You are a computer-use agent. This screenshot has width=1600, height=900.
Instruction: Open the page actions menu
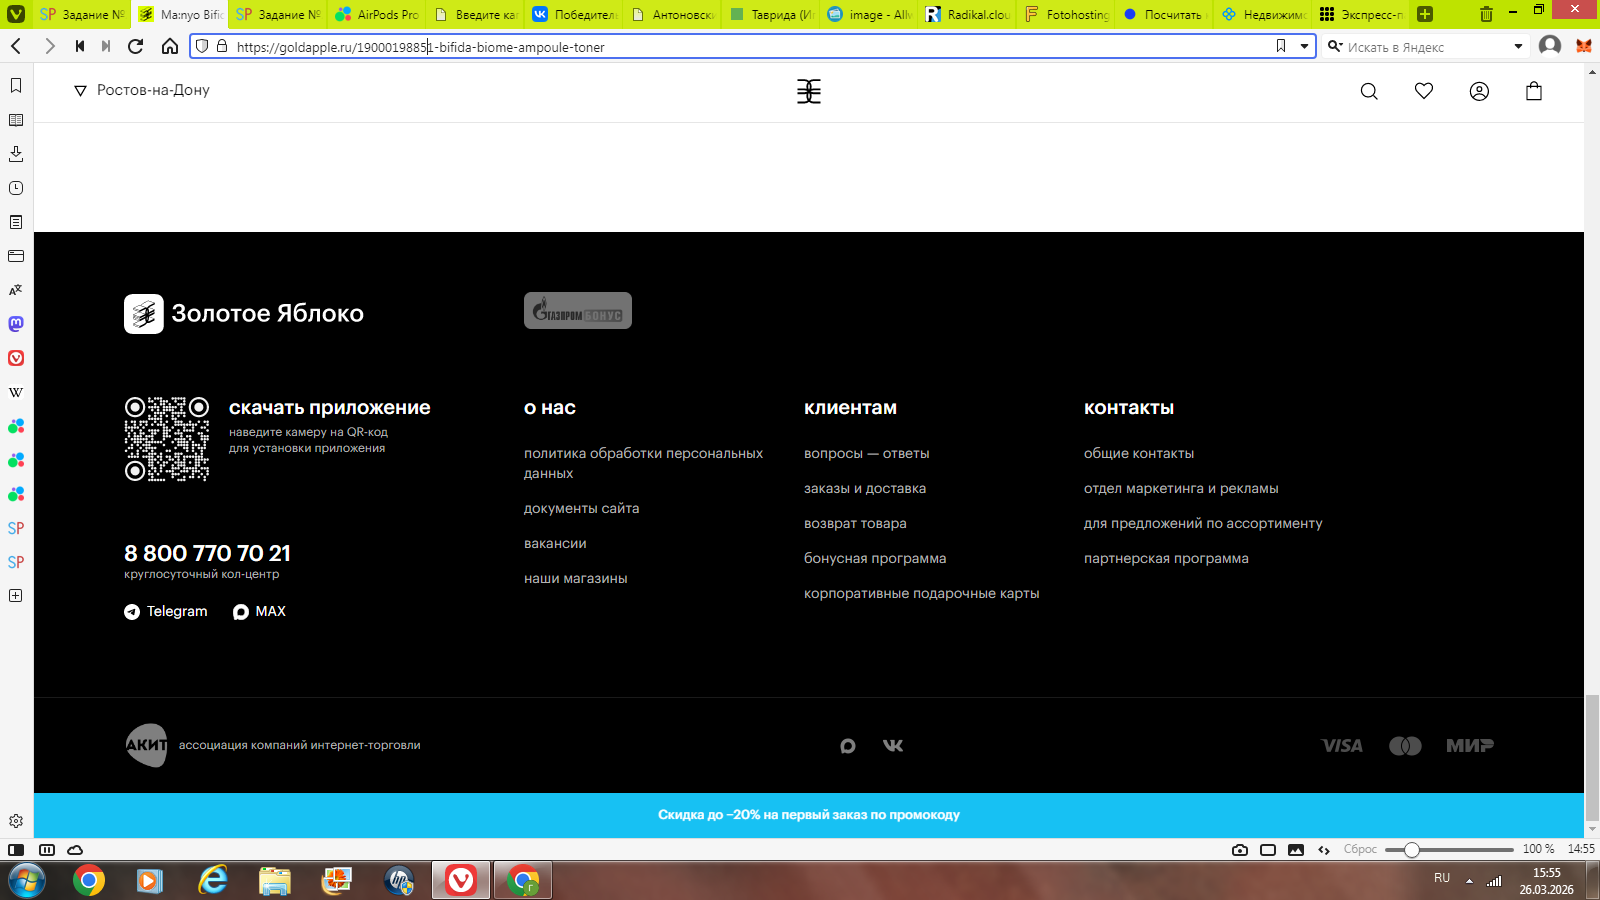(1324, 850)
